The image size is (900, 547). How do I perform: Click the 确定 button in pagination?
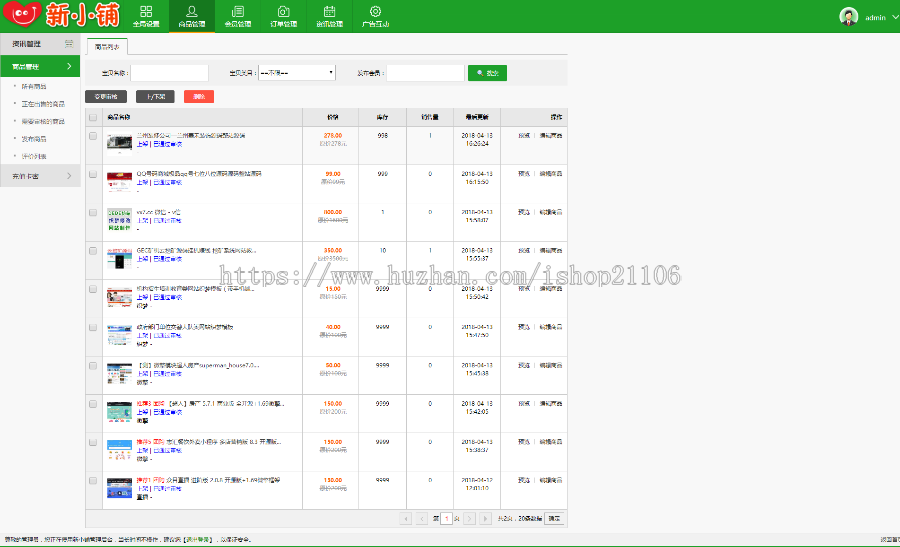point(554,518)
